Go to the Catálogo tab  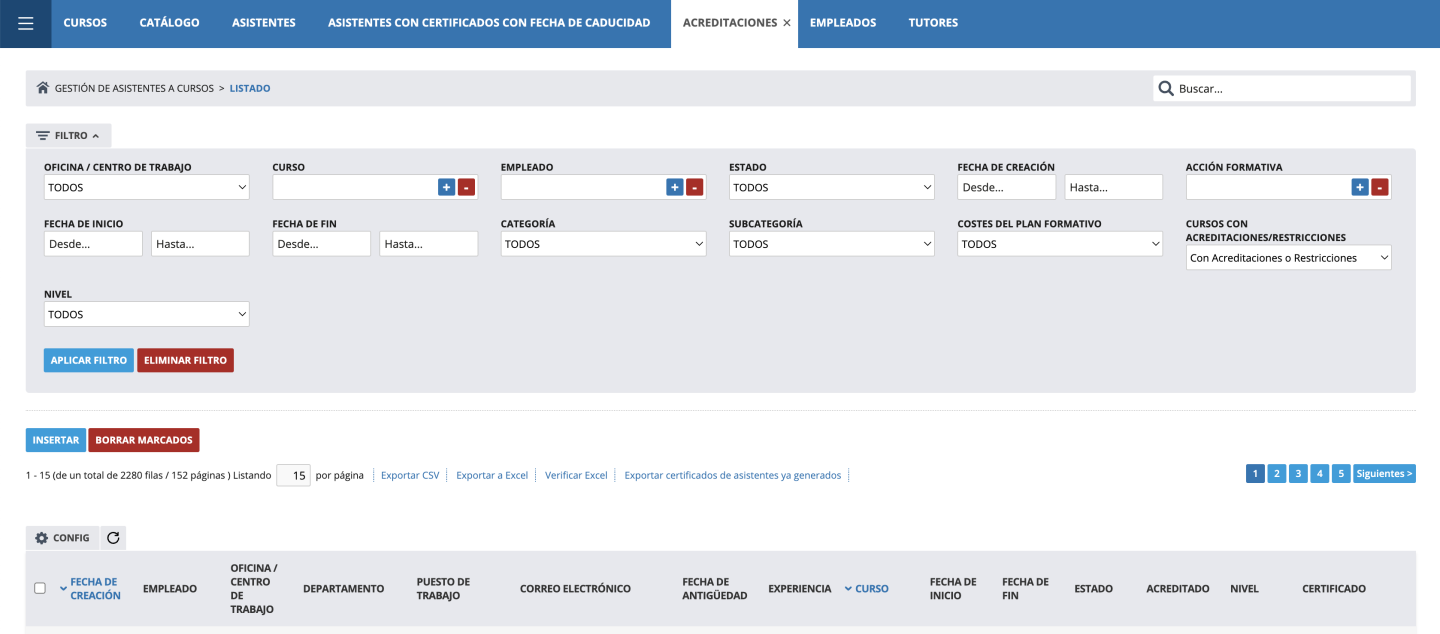click(169, 23)
